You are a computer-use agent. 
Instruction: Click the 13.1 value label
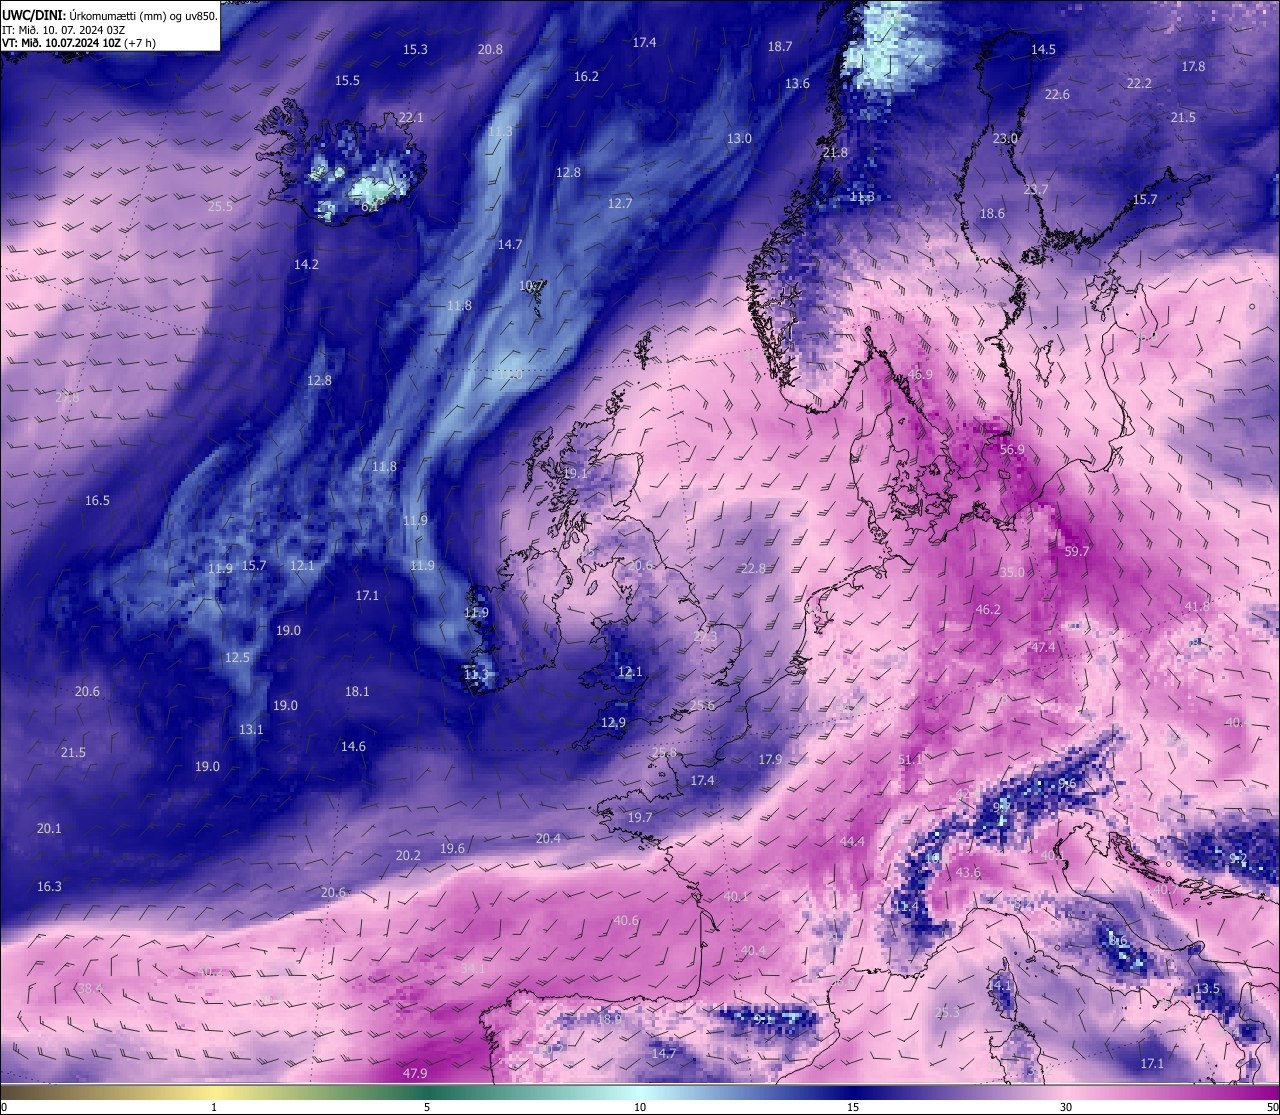[x=251, y=730]
